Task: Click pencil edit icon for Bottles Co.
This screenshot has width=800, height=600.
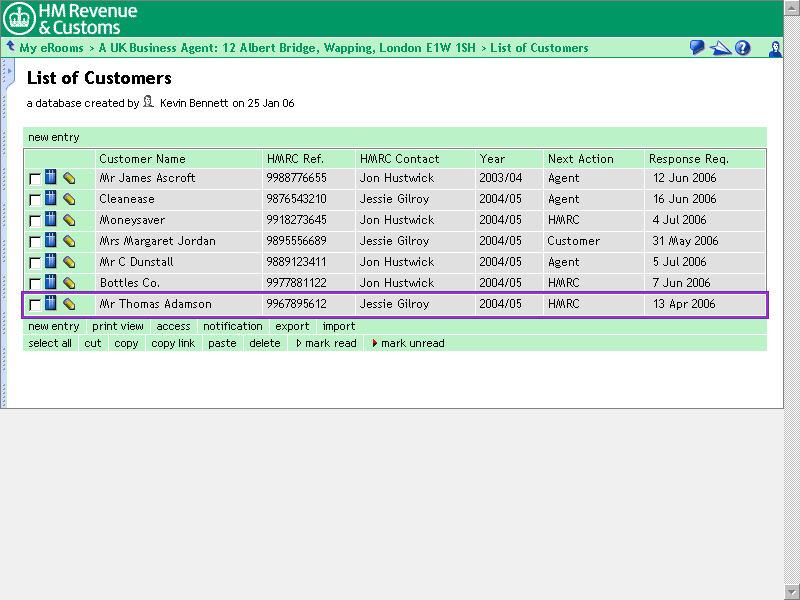Action: 69,283
